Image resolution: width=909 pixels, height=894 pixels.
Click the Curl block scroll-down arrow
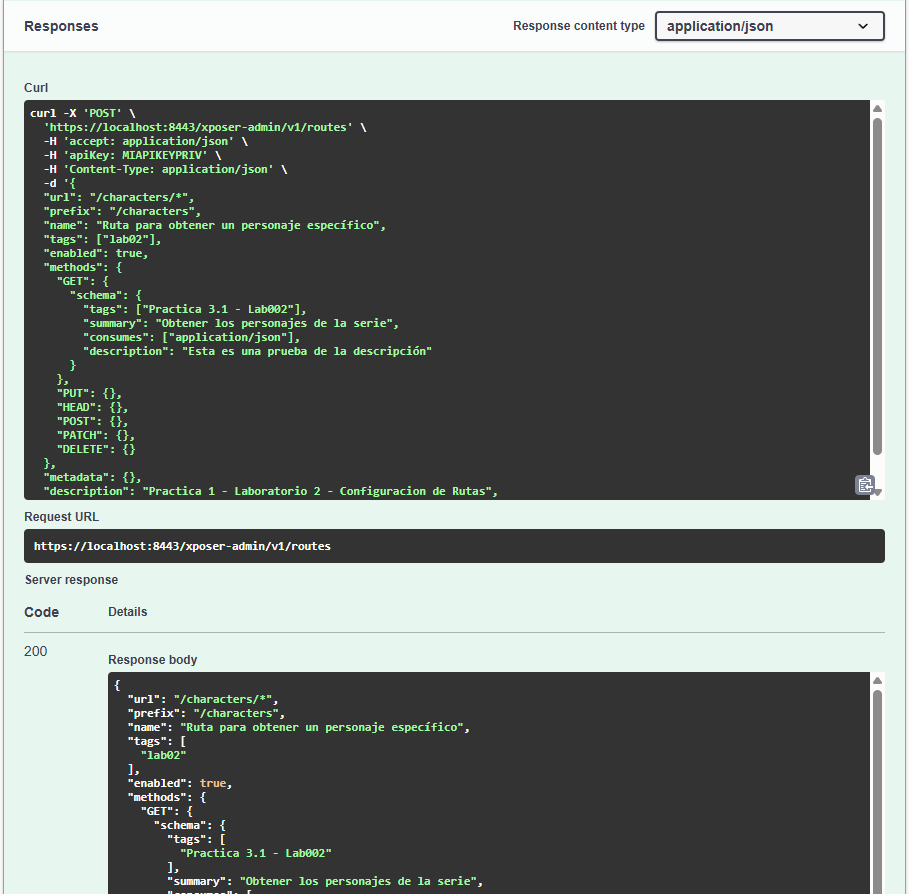click(x=877, y=492)
